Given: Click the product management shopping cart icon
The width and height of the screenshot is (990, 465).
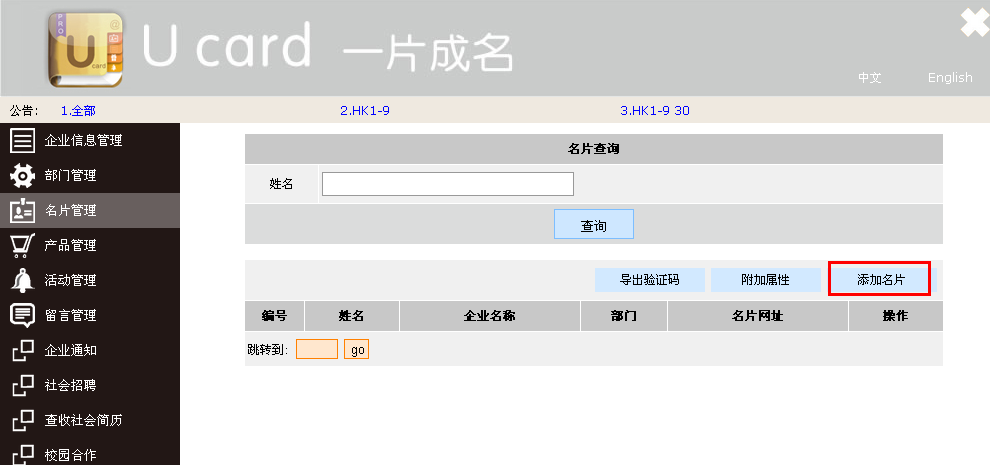Looking at the screenshot, I should coord(23,245).
